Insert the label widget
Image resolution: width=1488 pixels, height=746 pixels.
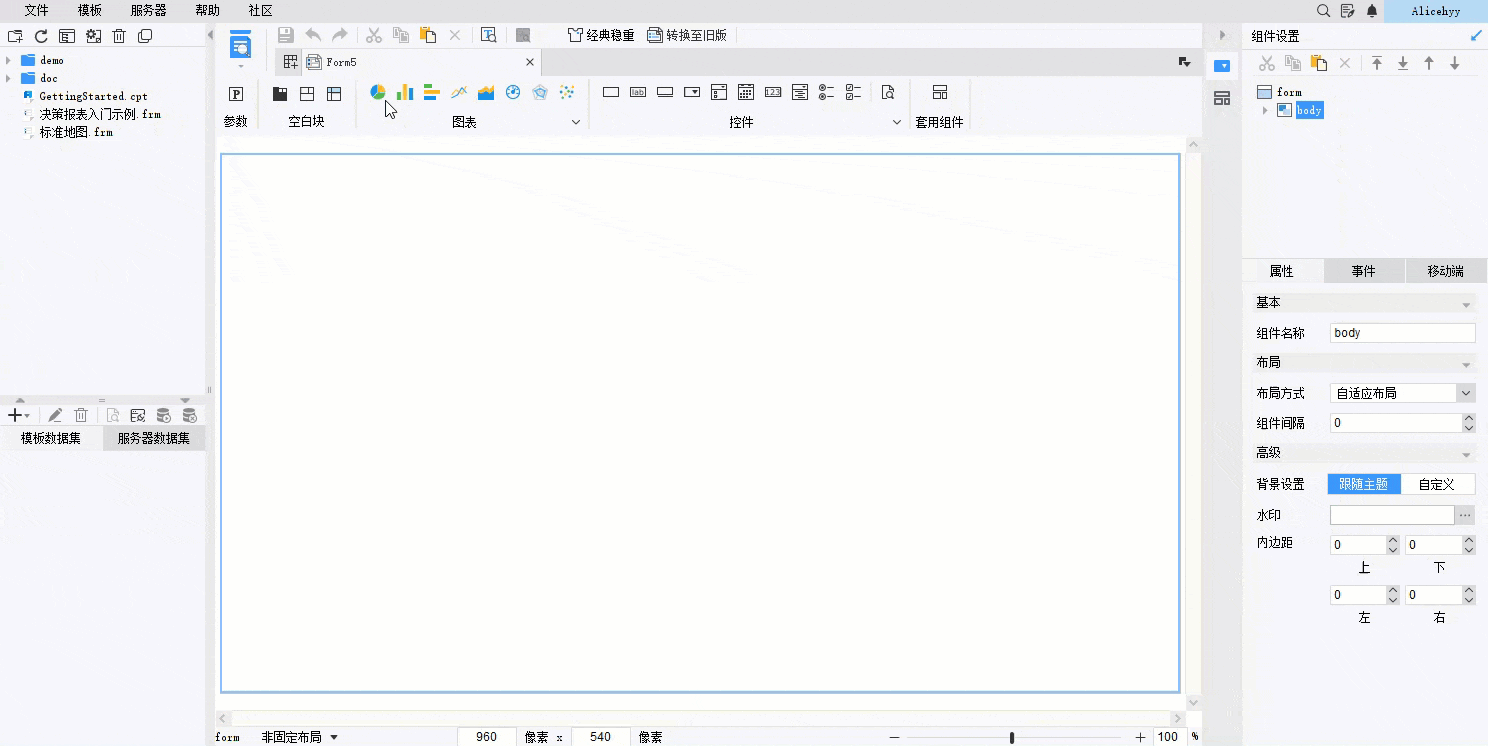click(638, 92)
